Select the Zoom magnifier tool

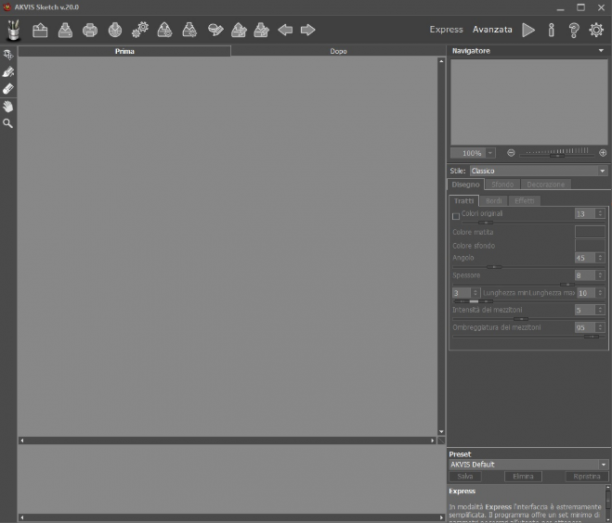[8, 124]
